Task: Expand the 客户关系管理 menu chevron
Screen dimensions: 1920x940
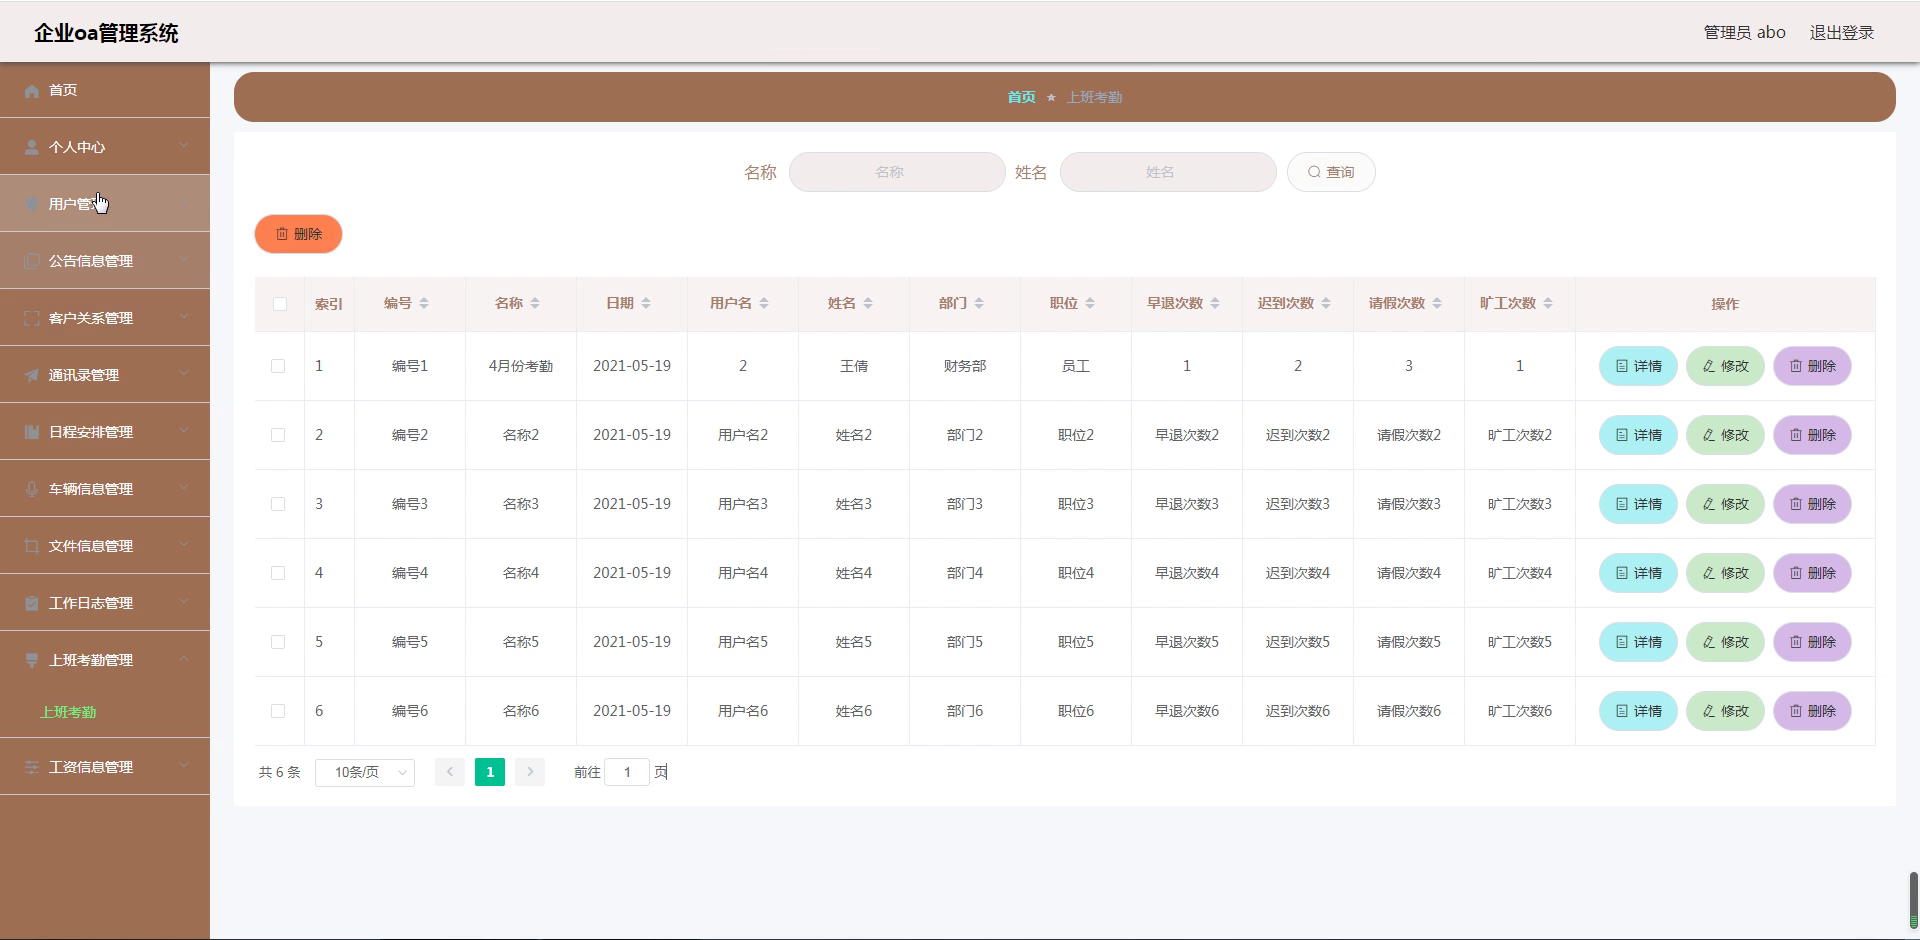Action: click(x=184, y=317)
